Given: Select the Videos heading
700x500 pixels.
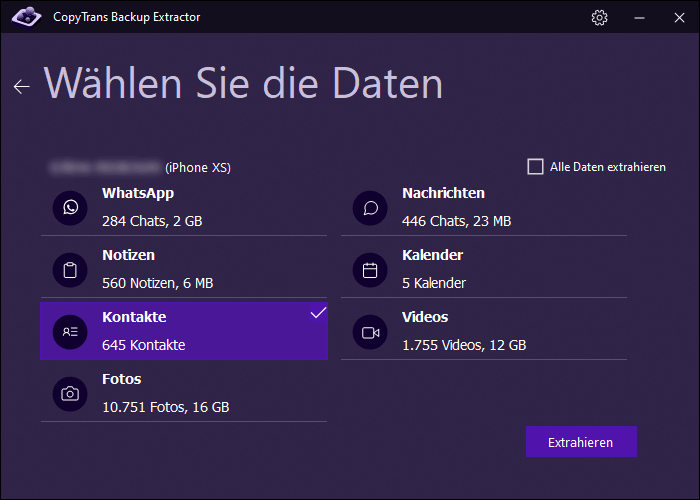Looking at the screenshot, I should tap(425, 317).
